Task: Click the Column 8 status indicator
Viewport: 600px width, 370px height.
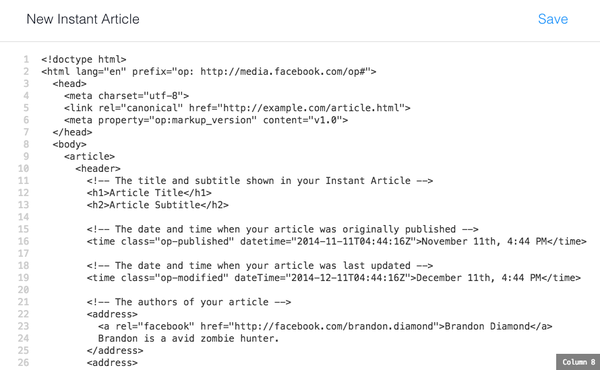Action: click(578, 362)
